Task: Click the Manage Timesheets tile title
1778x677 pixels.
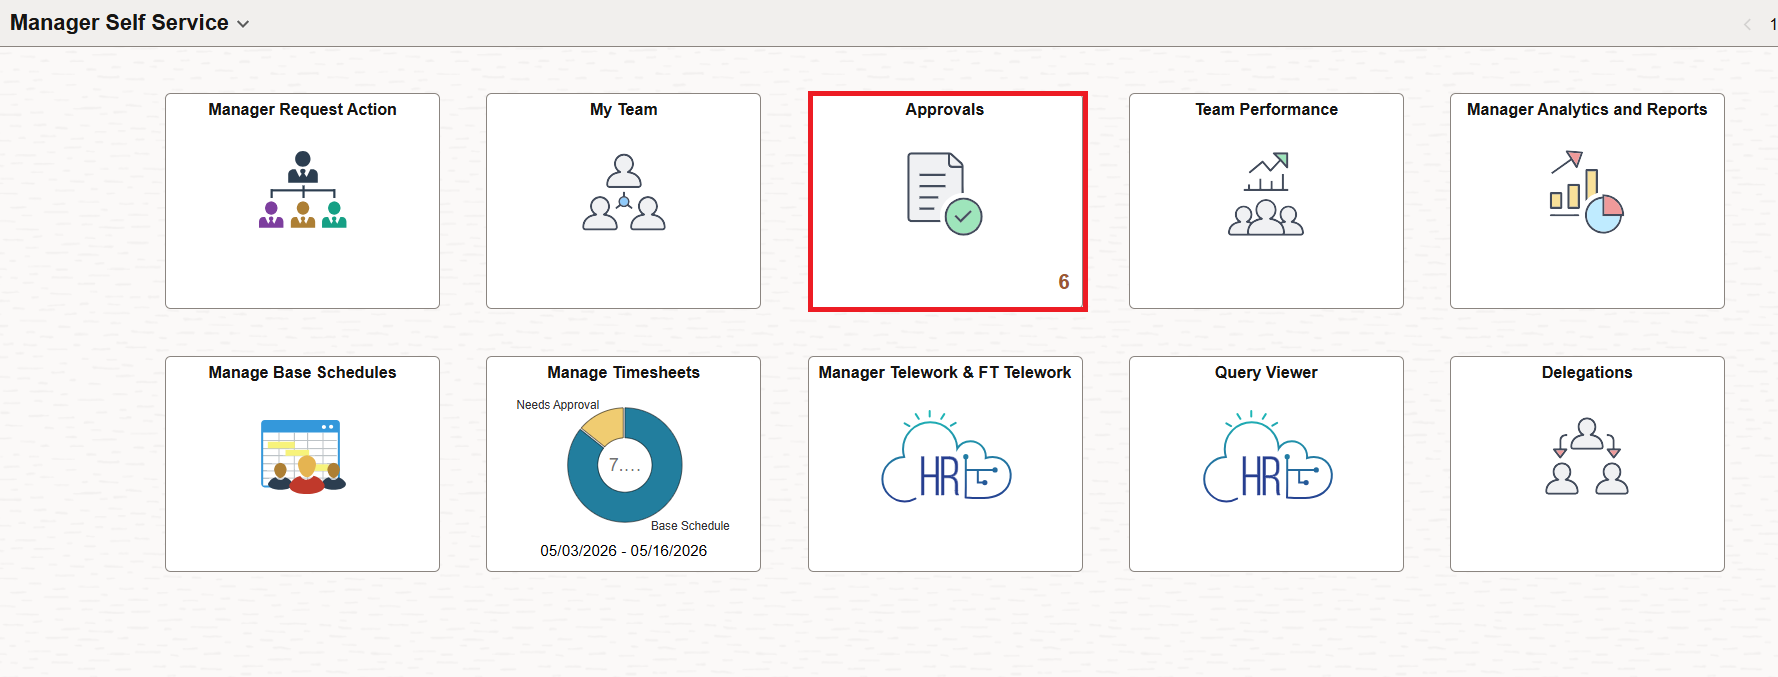Action: pyautogui.click(x=623, y=373)
